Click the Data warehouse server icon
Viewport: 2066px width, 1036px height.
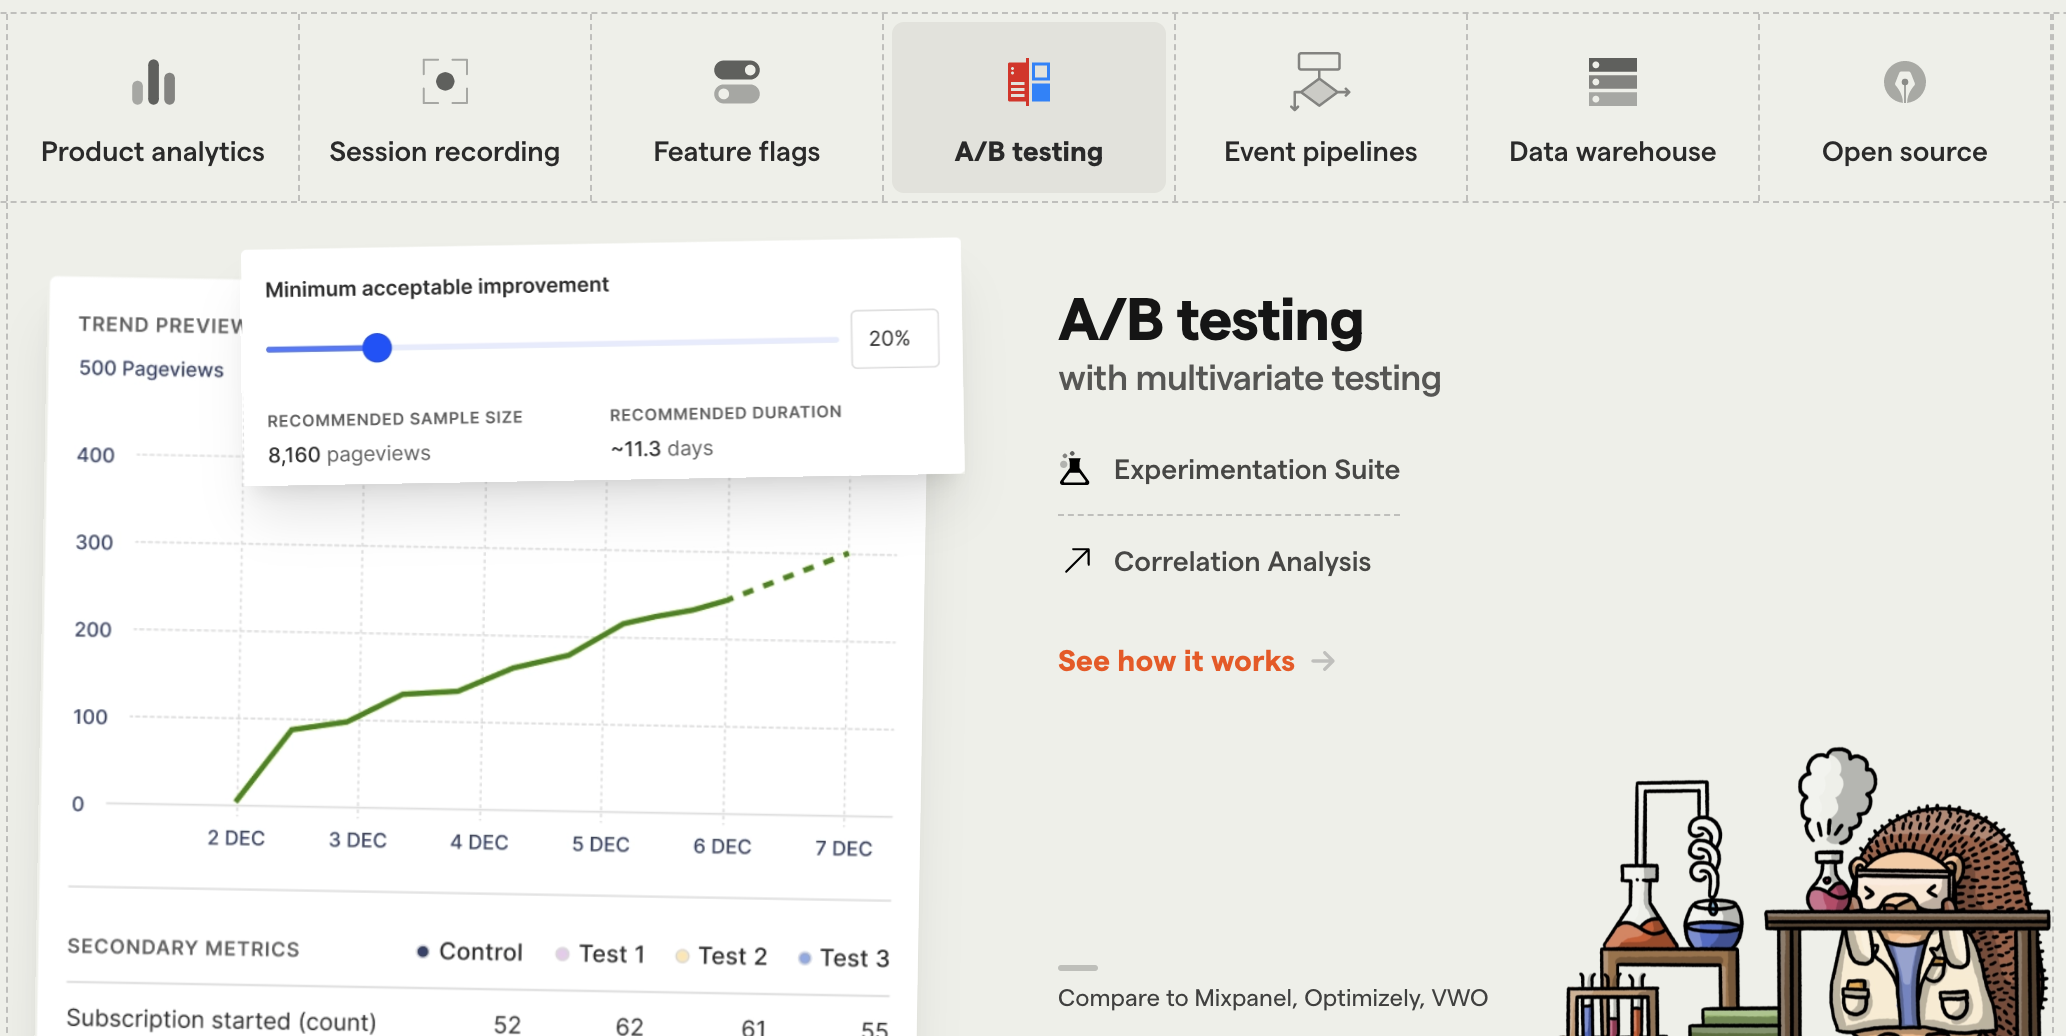click(1613, 82)
